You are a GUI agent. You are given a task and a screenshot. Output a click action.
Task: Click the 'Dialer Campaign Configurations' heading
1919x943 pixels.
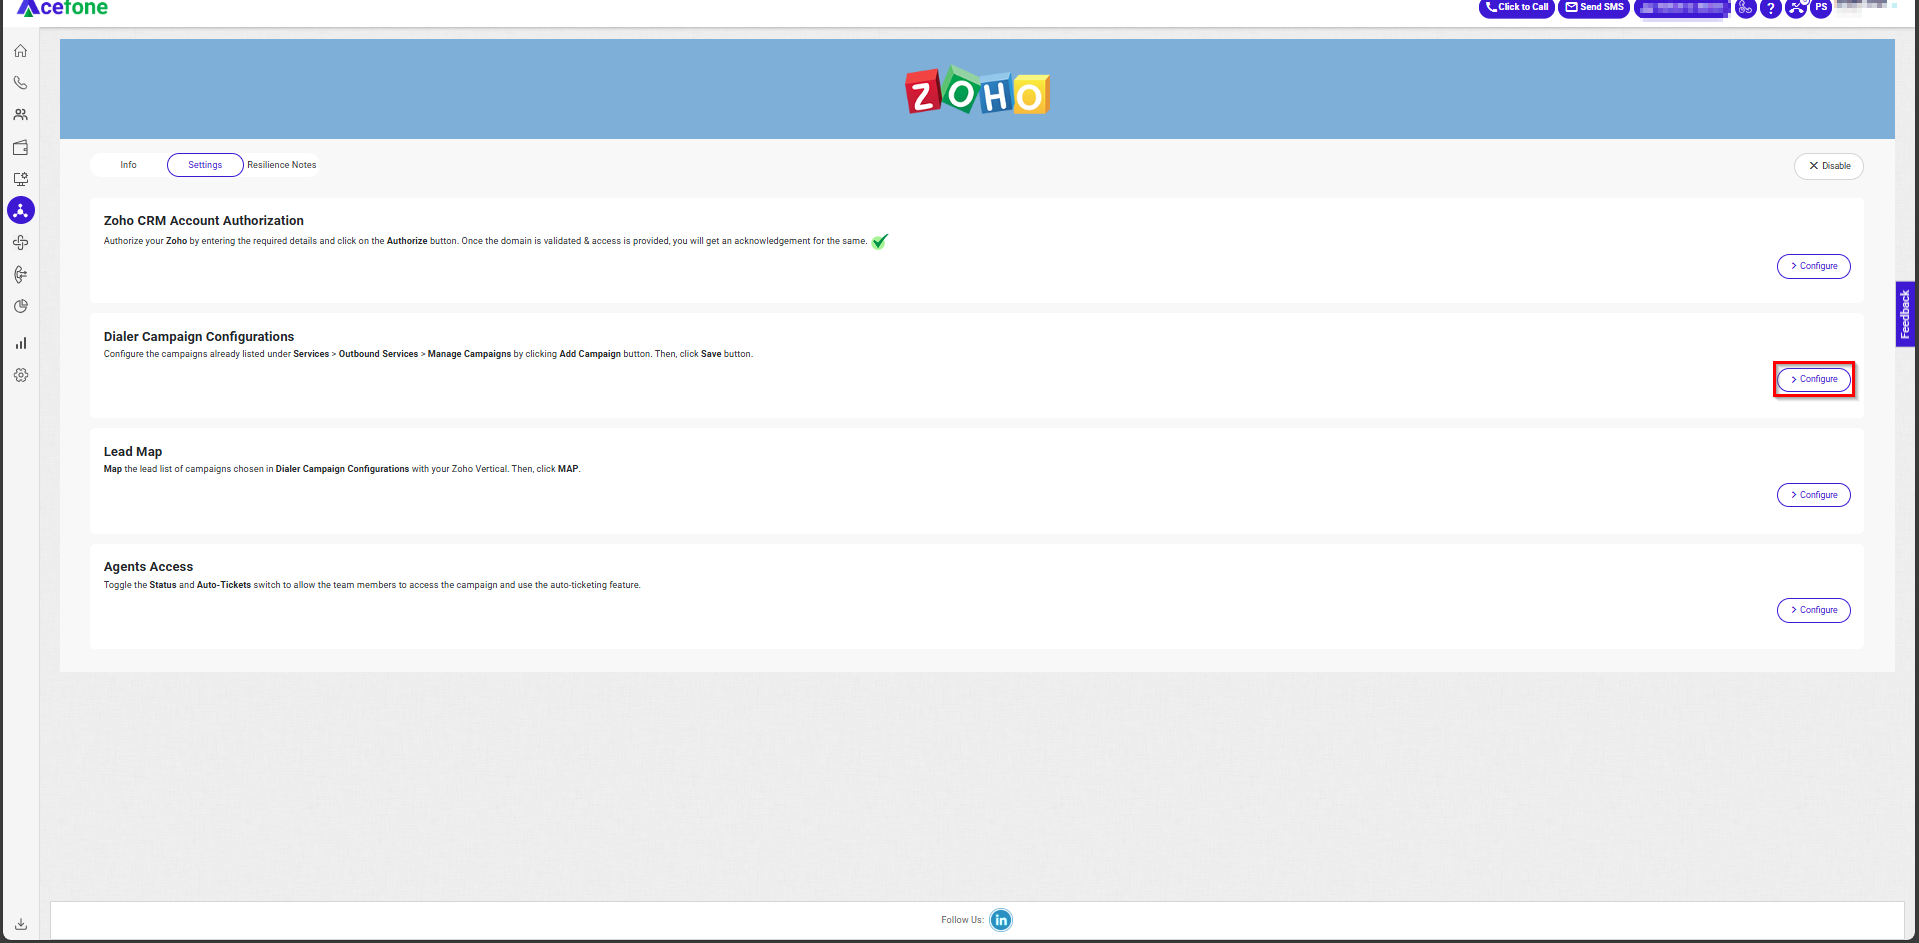click(x=199, y=337)
